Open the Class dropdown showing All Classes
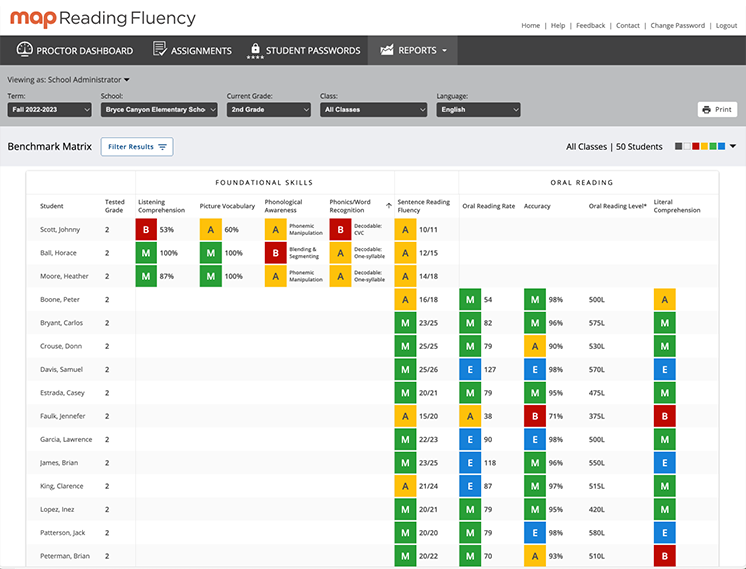The height and width of the screenshot is (569, 746). pos(373,110)
